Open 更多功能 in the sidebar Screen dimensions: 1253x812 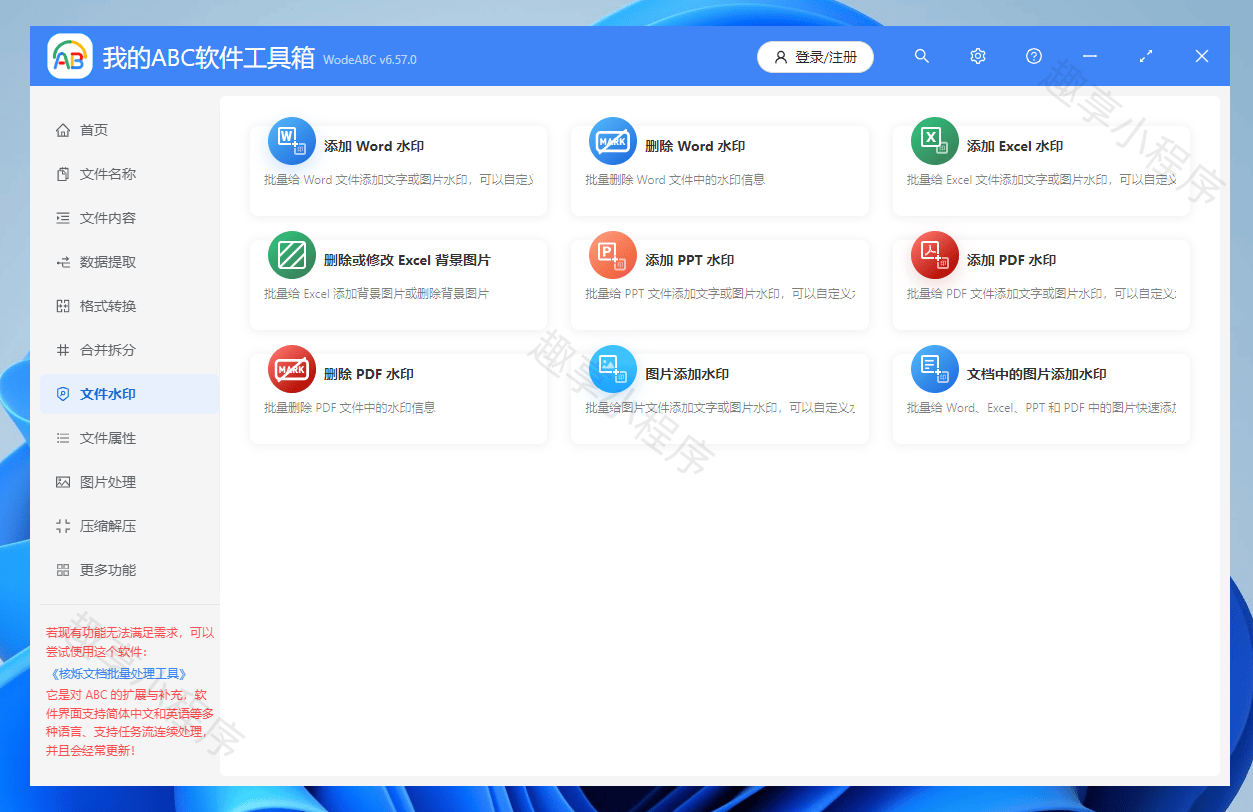[x=129, y=570]
